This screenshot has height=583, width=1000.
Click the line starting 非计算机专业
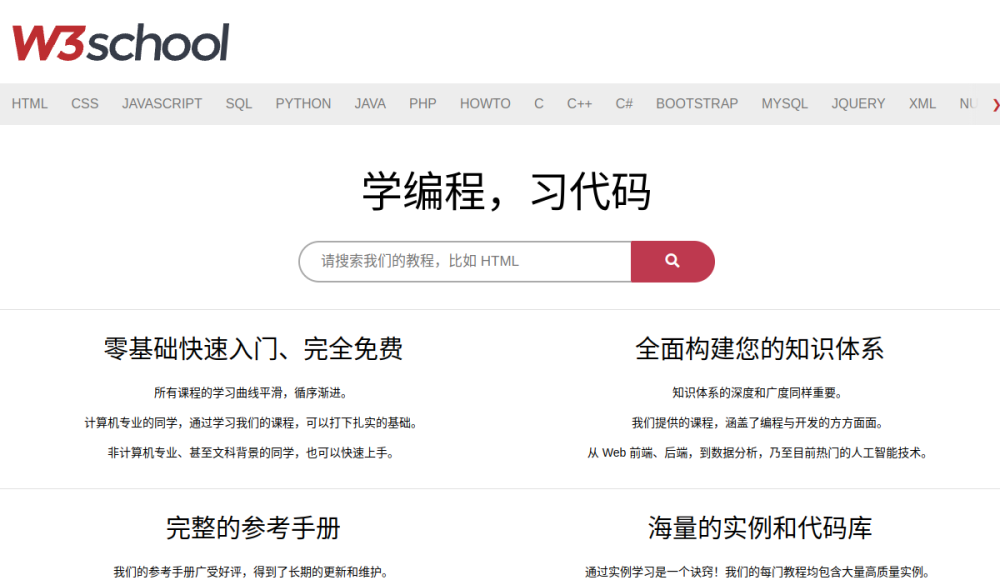pyautogui.click(x=251, y=453)
